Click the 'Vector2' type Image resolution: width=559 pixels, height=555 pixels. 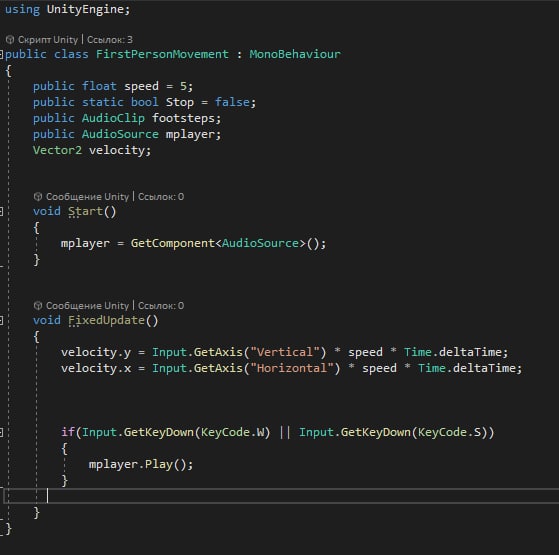57,150
